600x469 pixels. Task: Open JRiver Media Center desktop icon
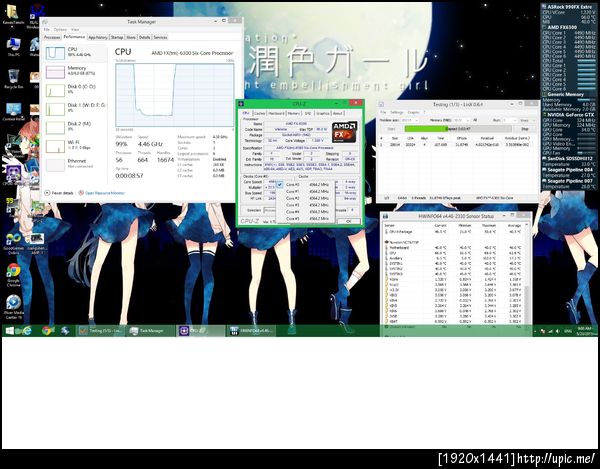click(x=13, y=306)
